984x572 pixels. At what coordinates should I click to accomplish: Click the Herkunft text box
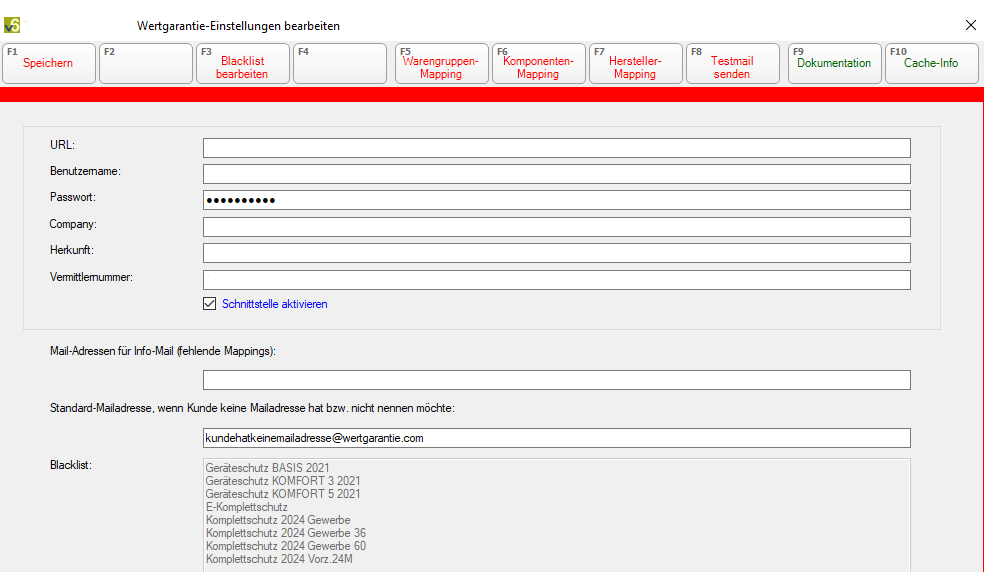tap(556, 253)
